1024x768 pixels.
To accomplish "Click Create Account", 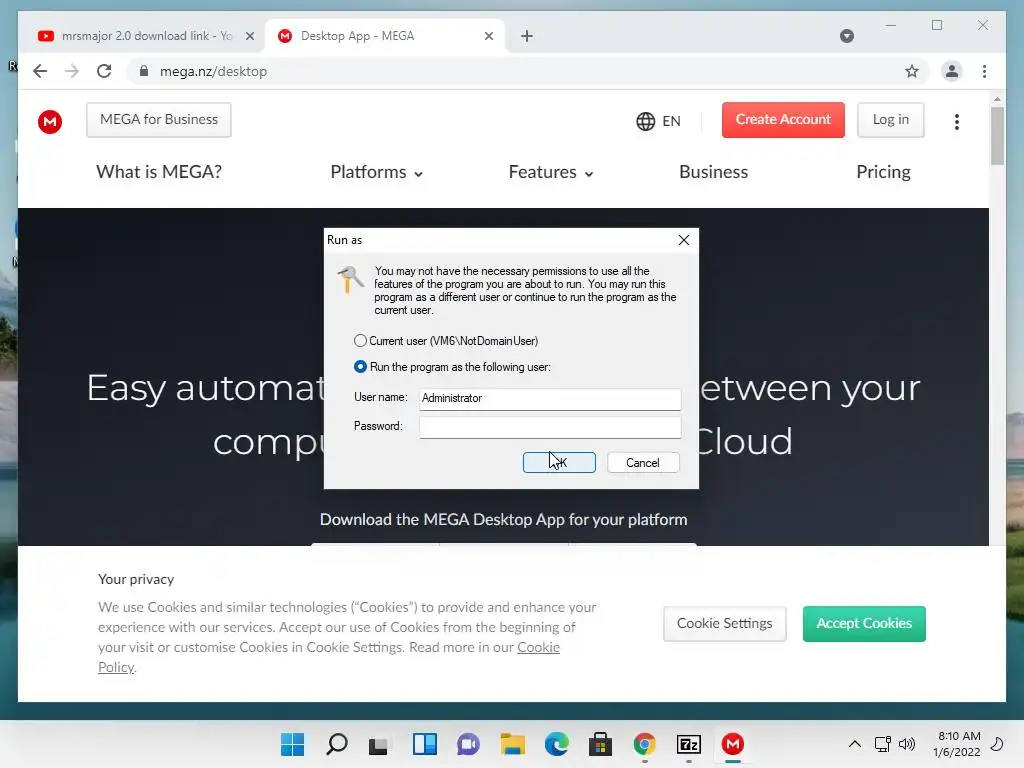I will click(x=783, y=120).
